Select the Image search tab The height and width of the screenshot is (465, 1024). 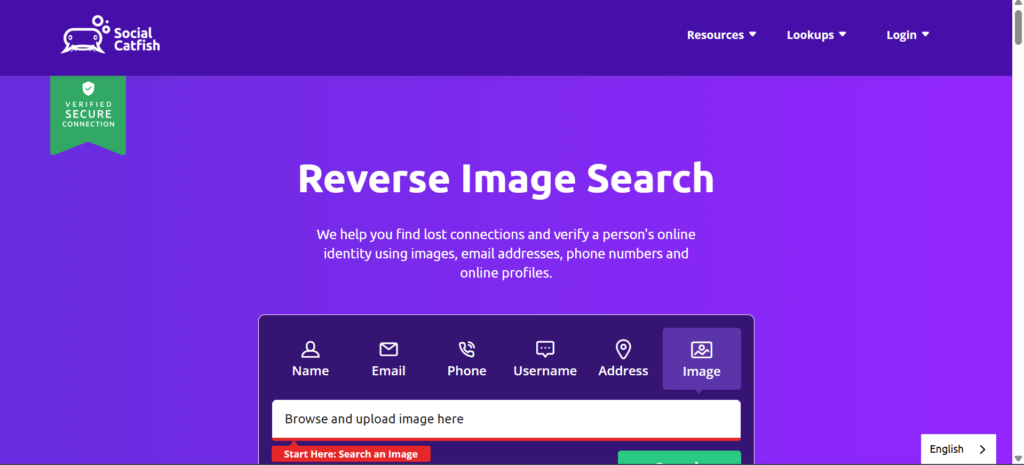tap(701, 359)
